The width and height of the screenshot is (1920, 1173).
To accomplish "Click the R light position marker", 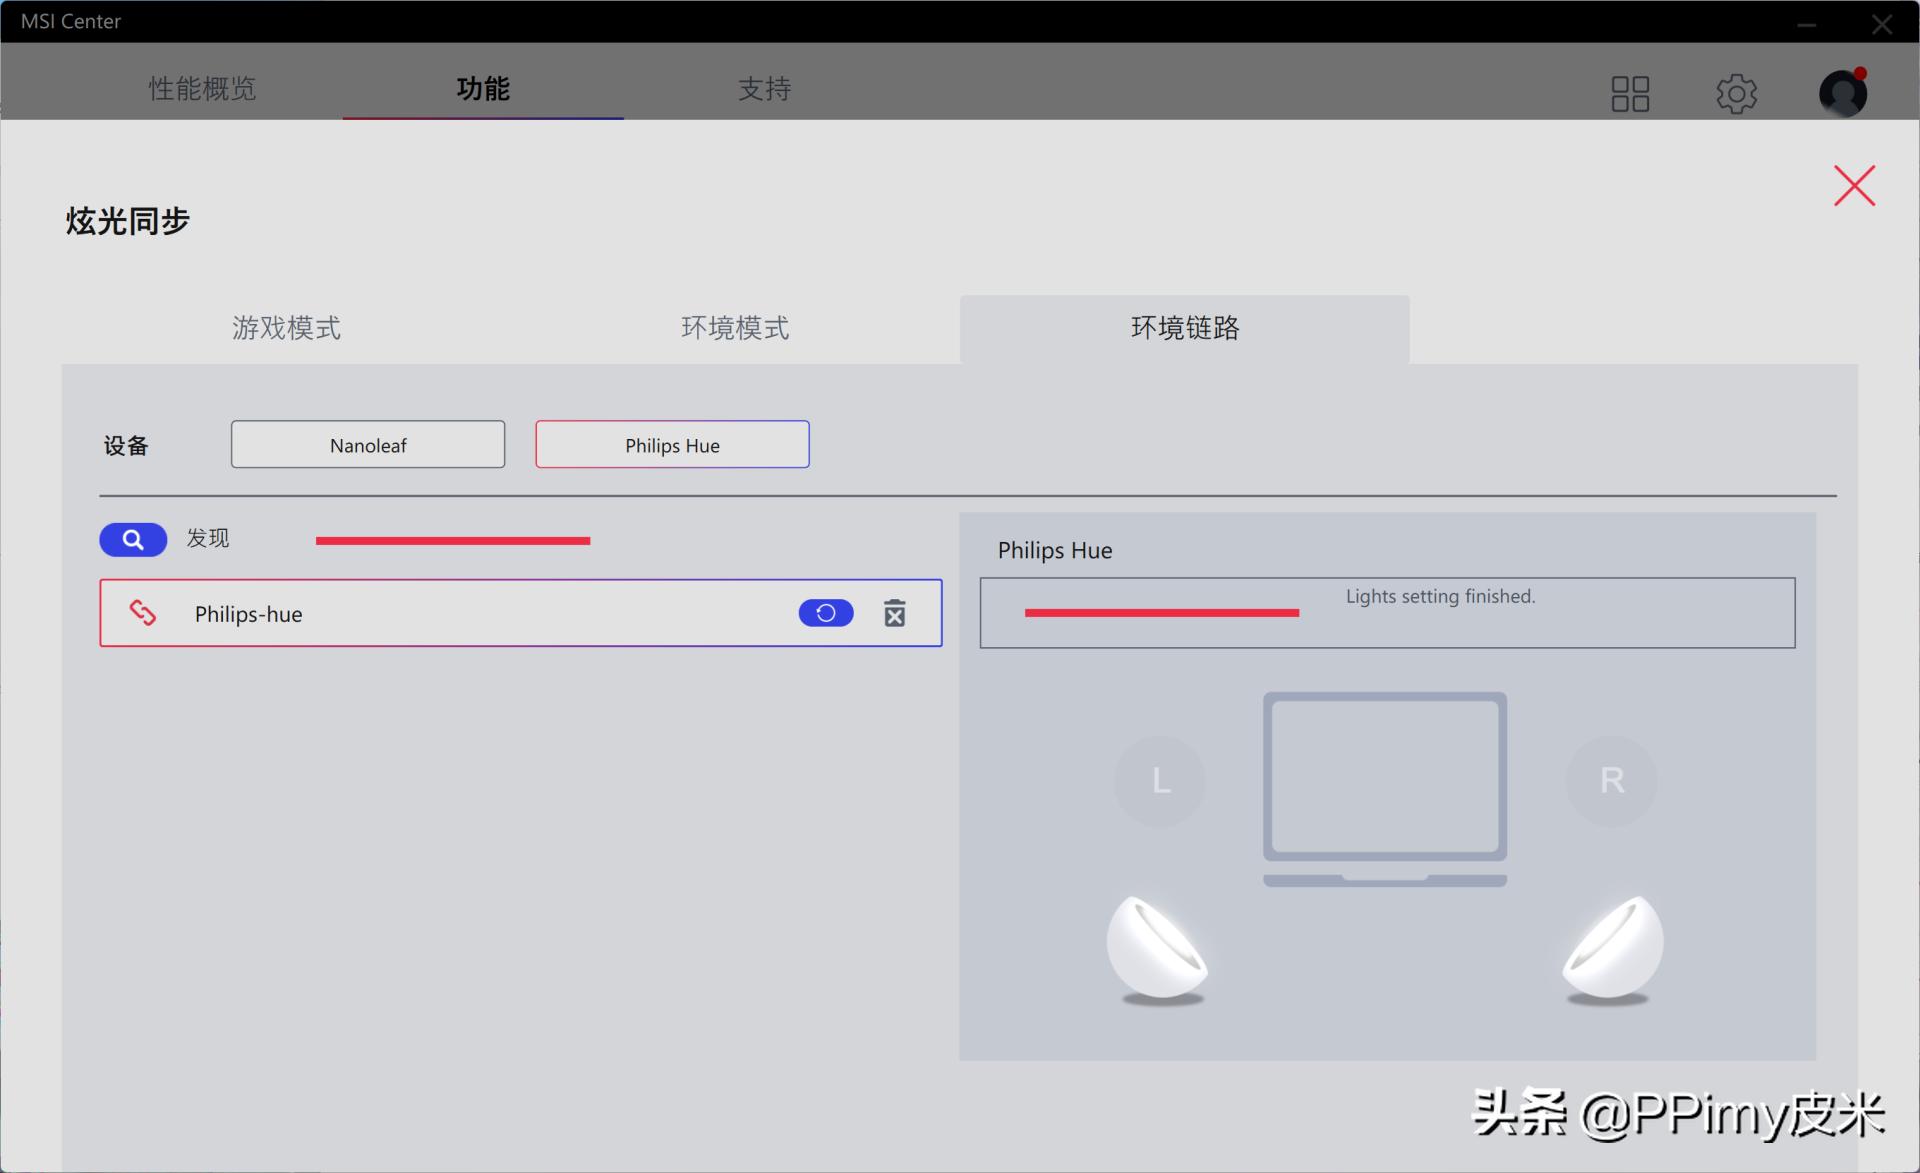I will pyautogui.click(x=1610, y=781).
